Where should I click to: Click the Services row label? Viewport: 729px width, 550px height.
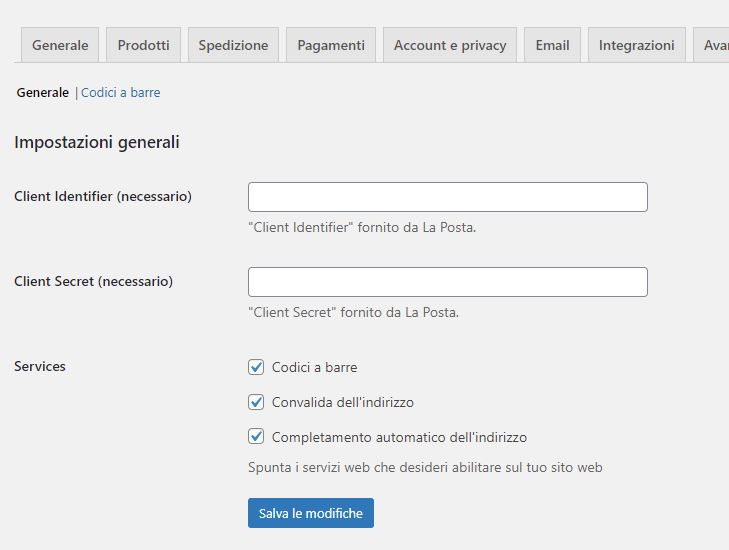pyautogui.click(x=40, y=366)
